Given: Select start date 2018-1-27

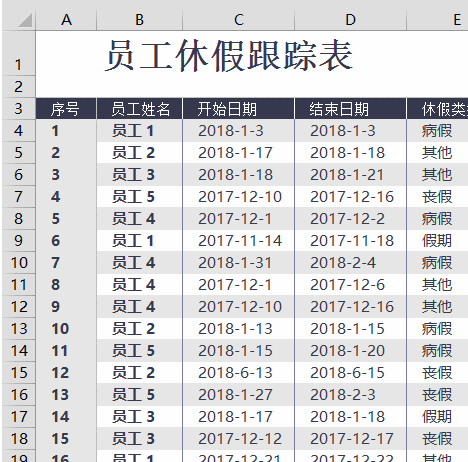Looking at the screenshot, I should click(238, 395).
